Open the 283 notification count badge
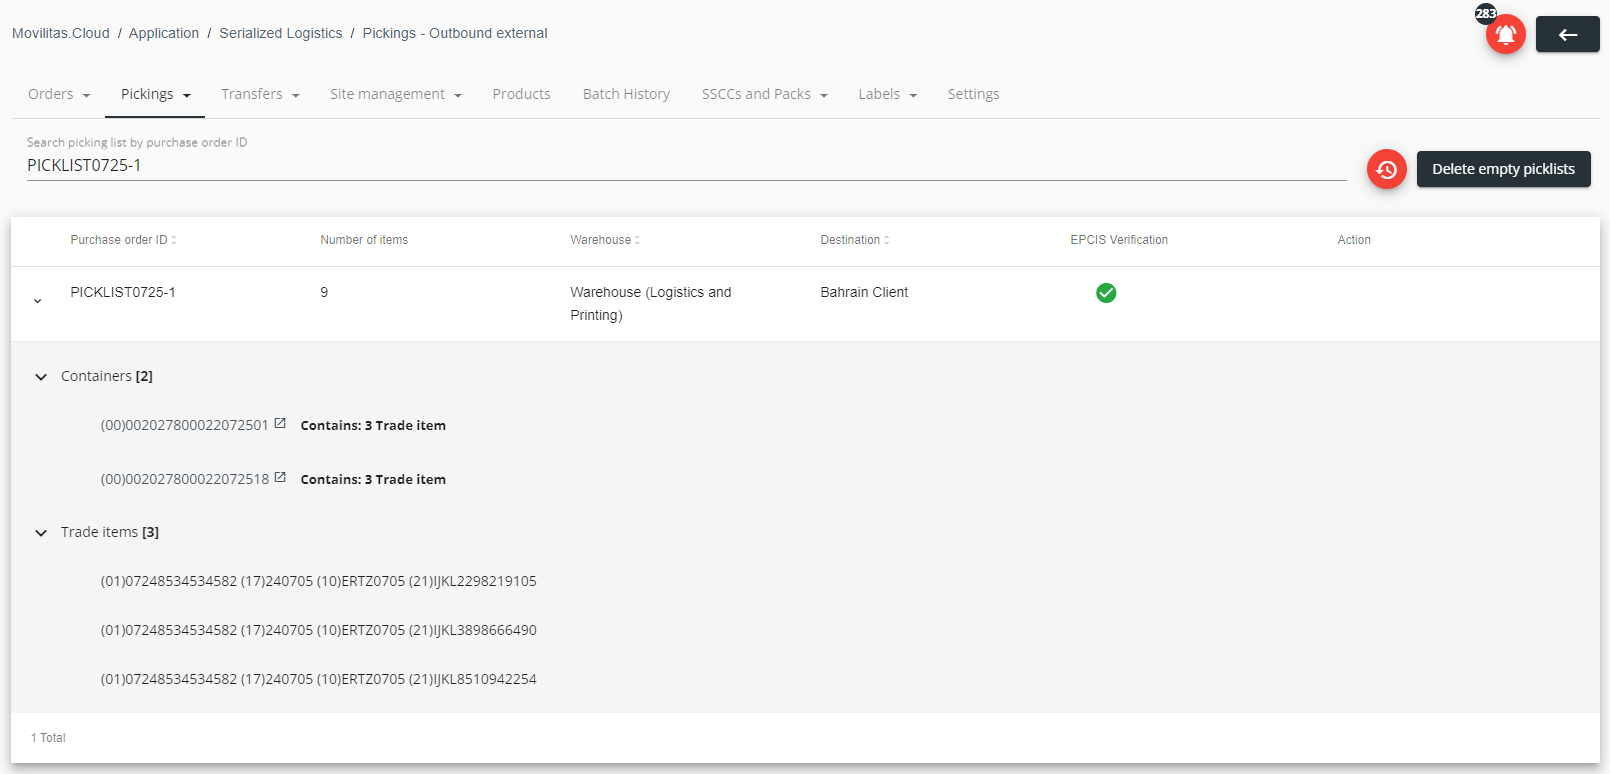Image resolution: width=1610 pixels, height=774 pixels. coord(1486,13)
